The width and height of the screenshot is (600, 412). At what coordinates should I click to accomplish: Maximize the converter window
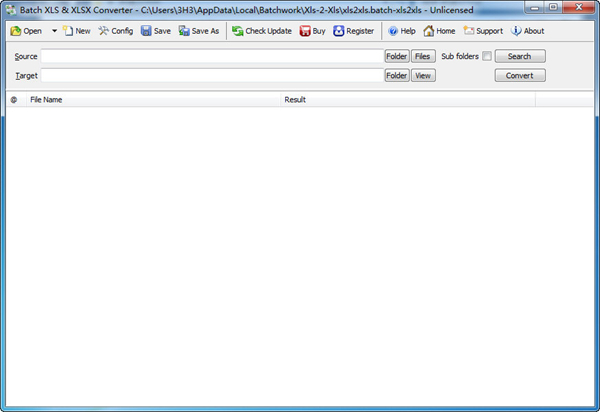coord(553,7)
